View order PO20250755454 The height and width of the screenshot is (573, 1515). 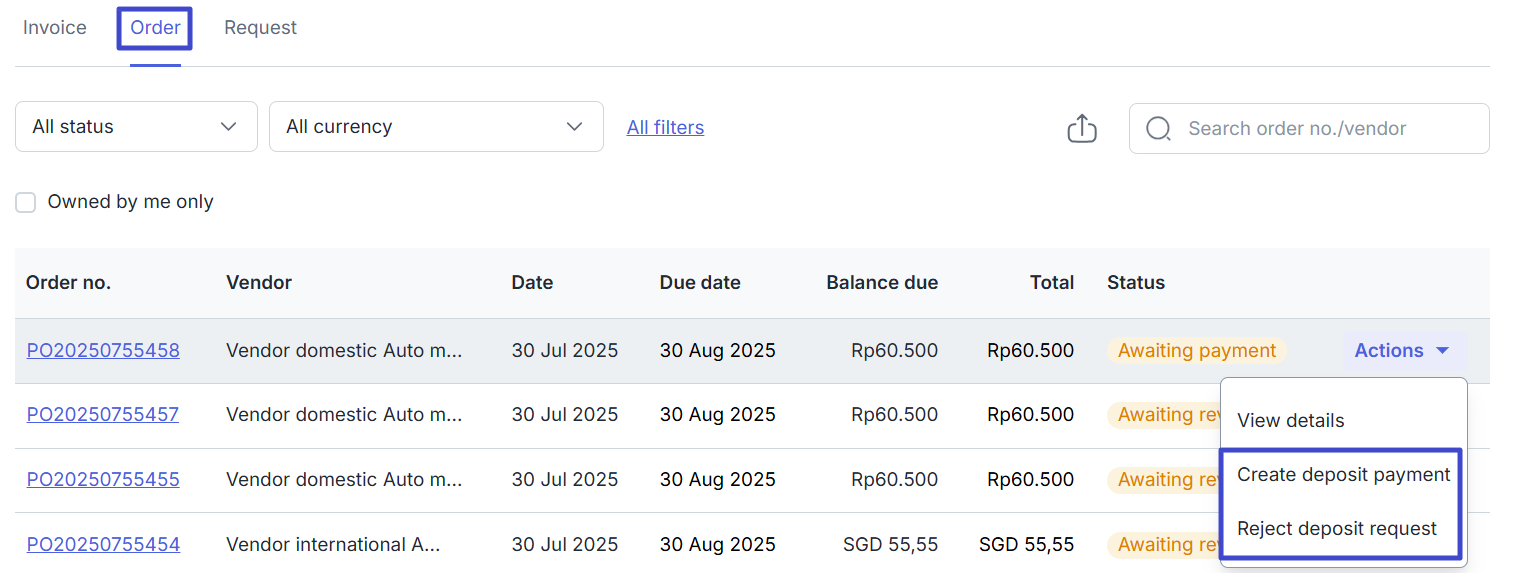(x=103, y=545)
